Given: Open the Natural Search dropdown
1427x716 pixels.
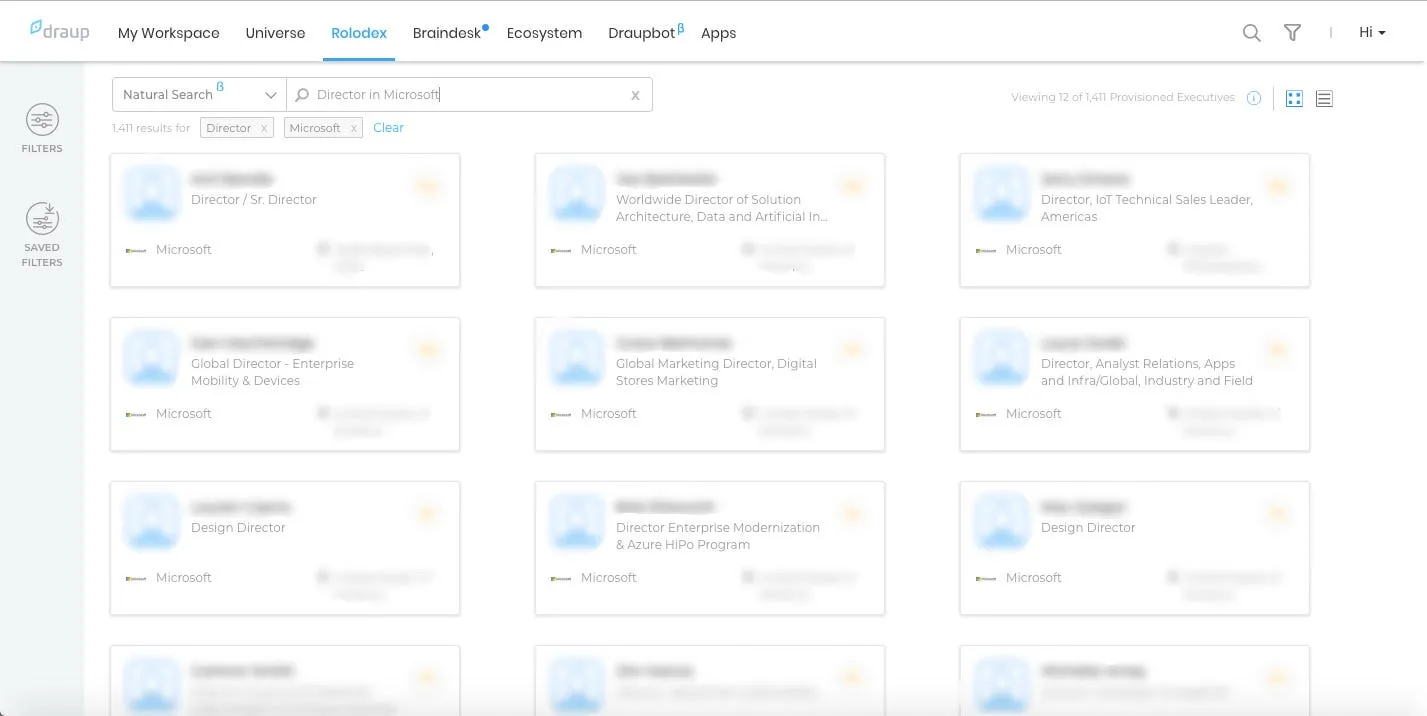Looking at the screenshot, I should pyautogui.click(x=199, y=95).
